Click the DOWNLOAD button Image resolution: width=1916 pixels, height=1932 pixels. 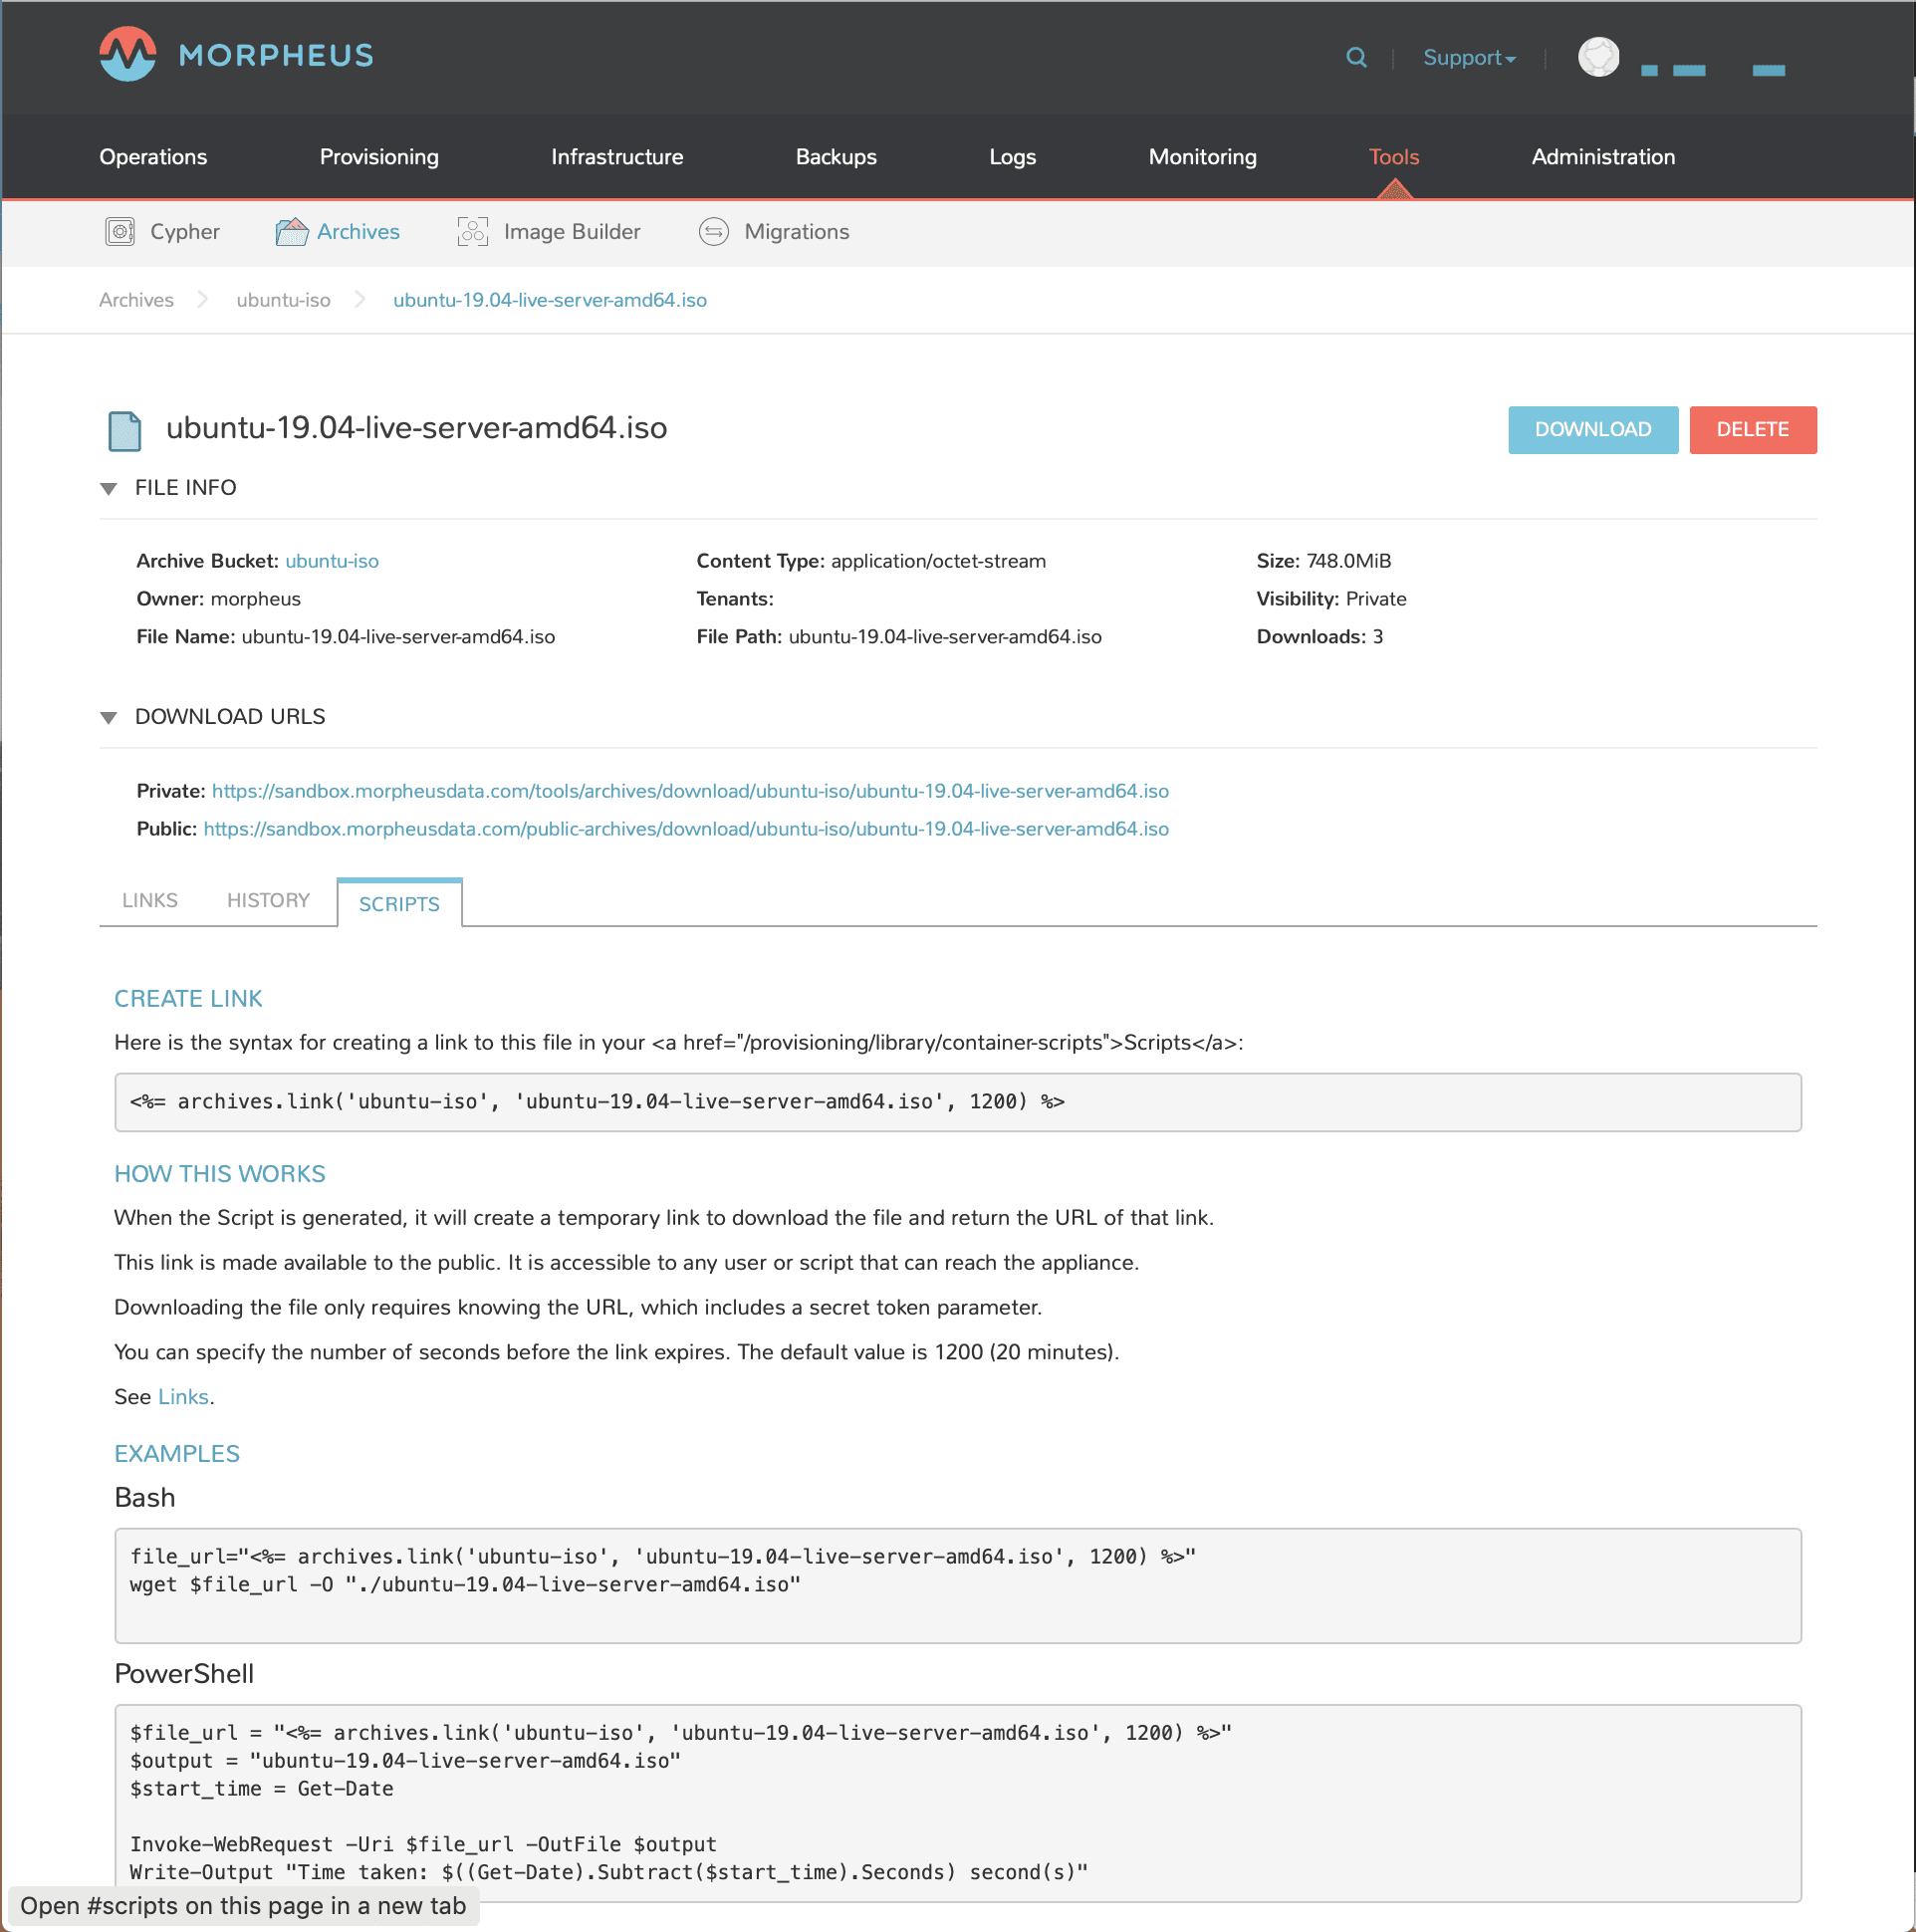point(1592,430)
